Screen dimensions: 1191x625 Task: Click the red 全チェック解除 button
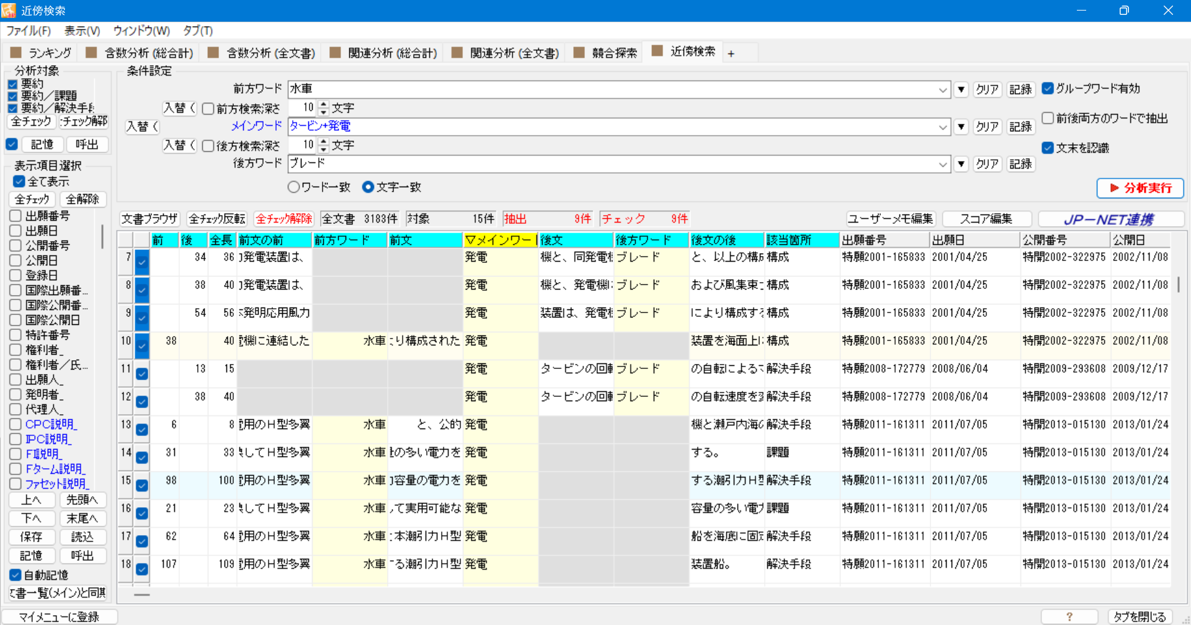(x=283, y=219)
